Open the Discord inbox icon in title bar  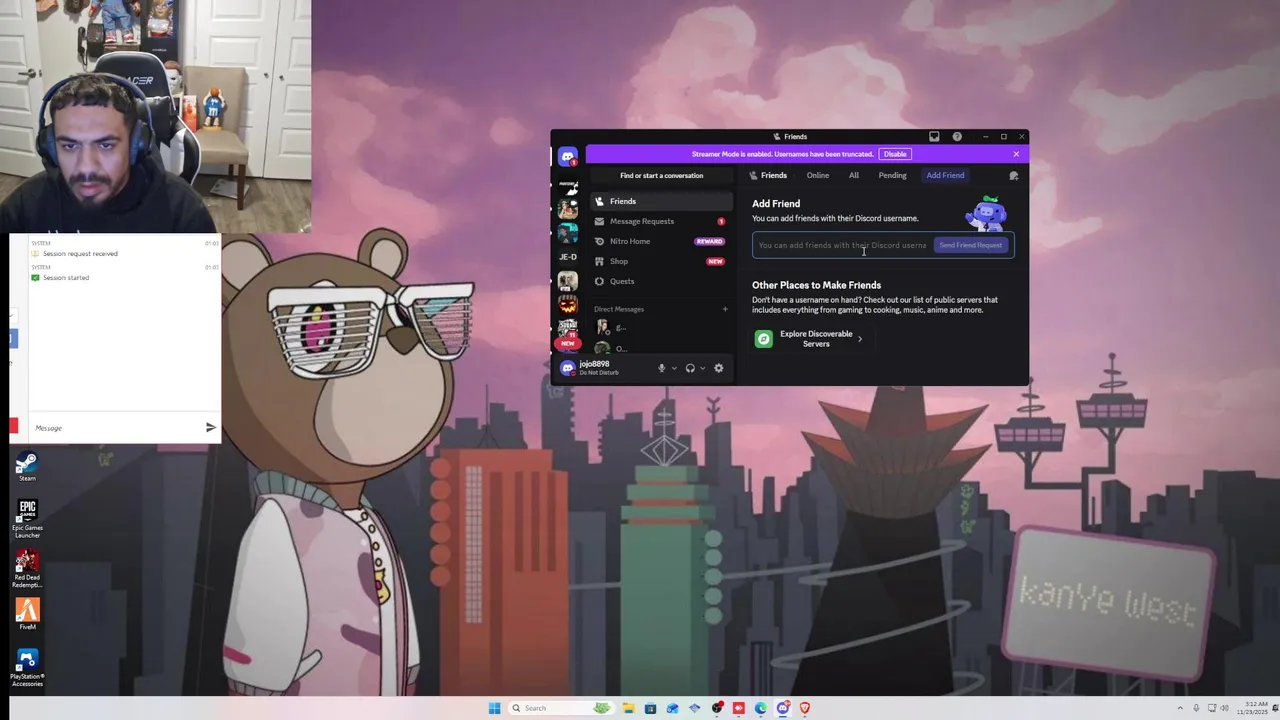pos(934,137)
